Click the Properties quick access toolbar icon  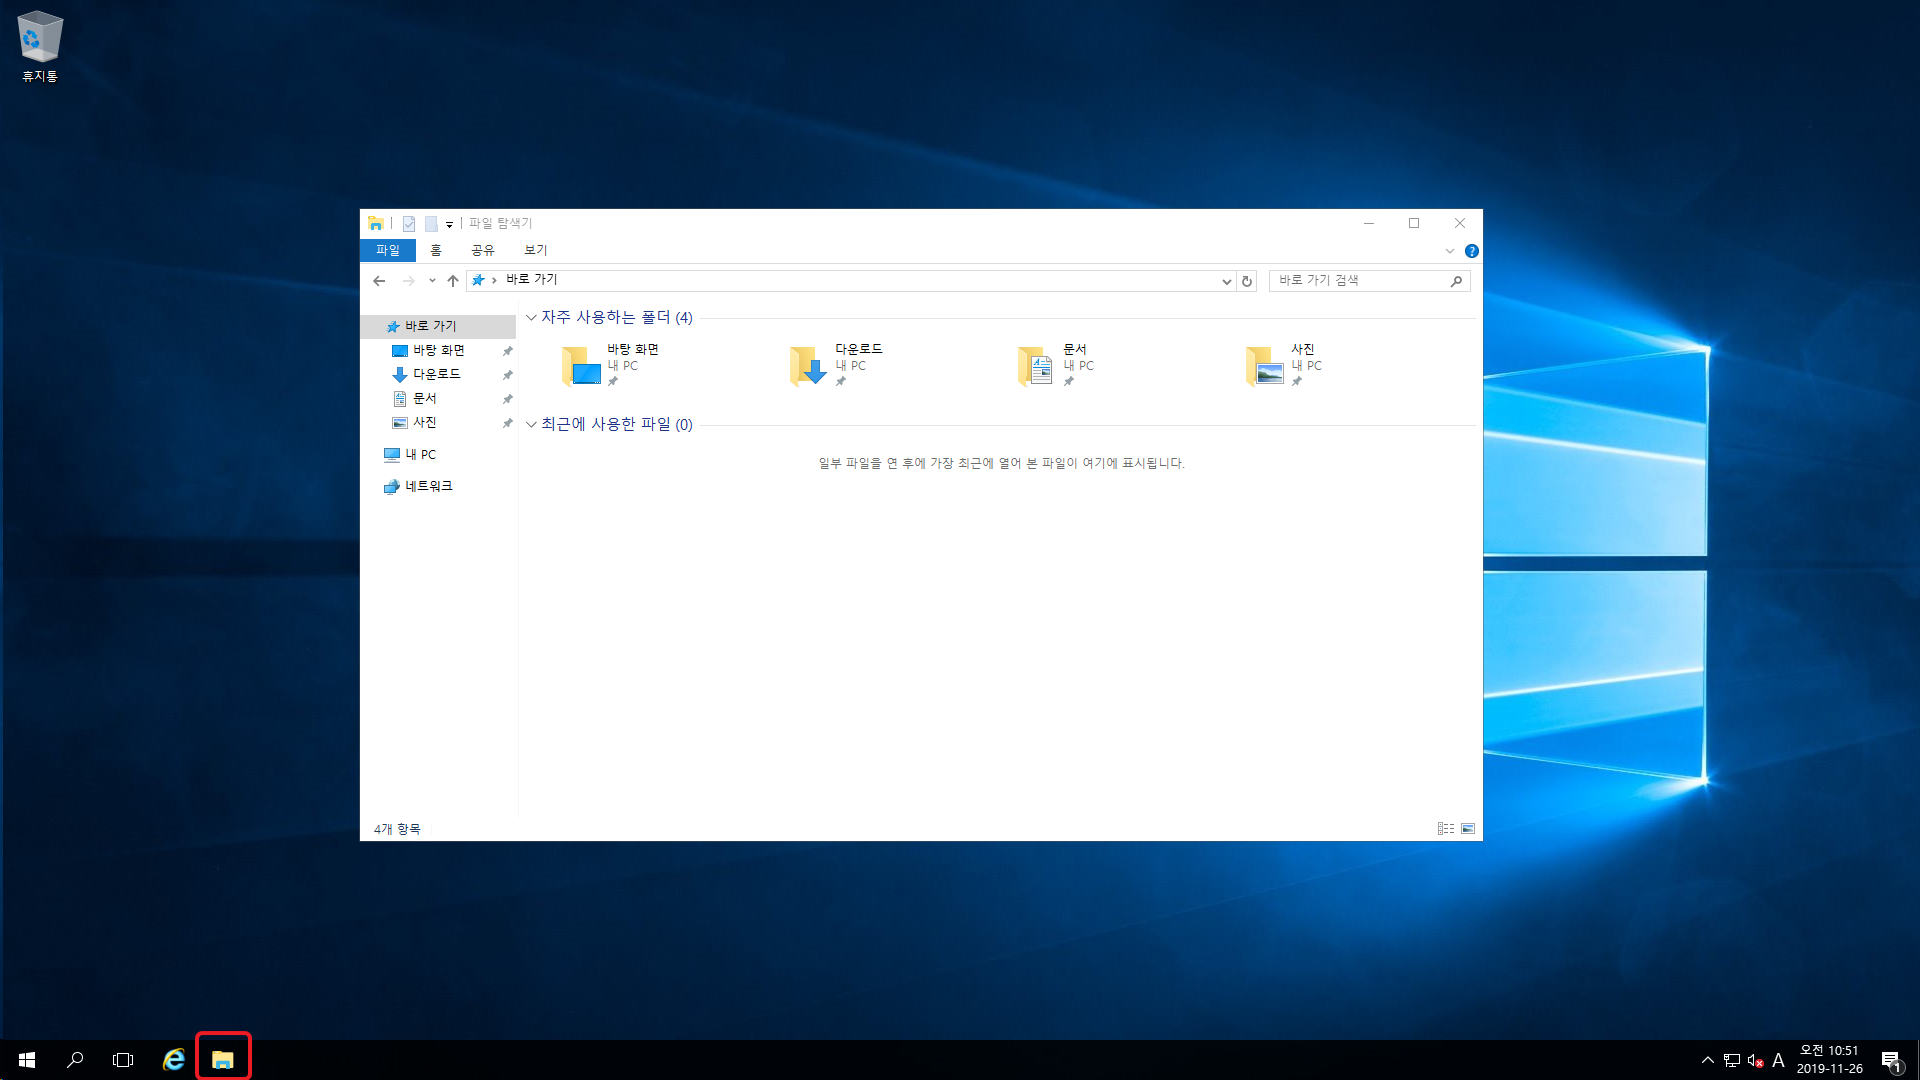[409, 223]
